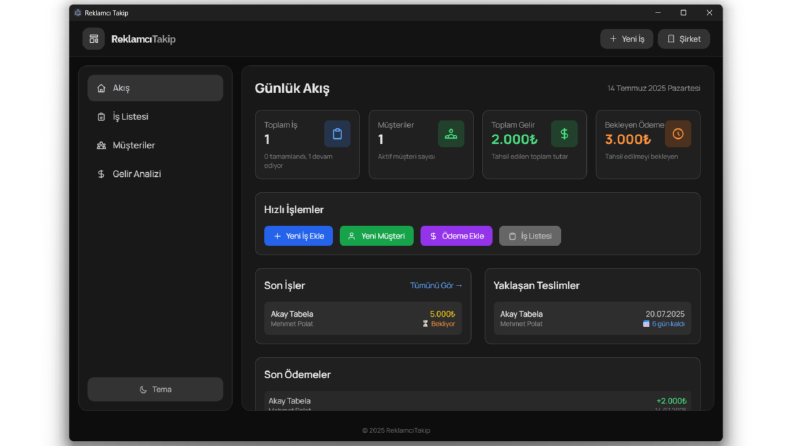Click the 6 gün kaldı label
This screenshot has width=793, height=446.
(668, 324)
